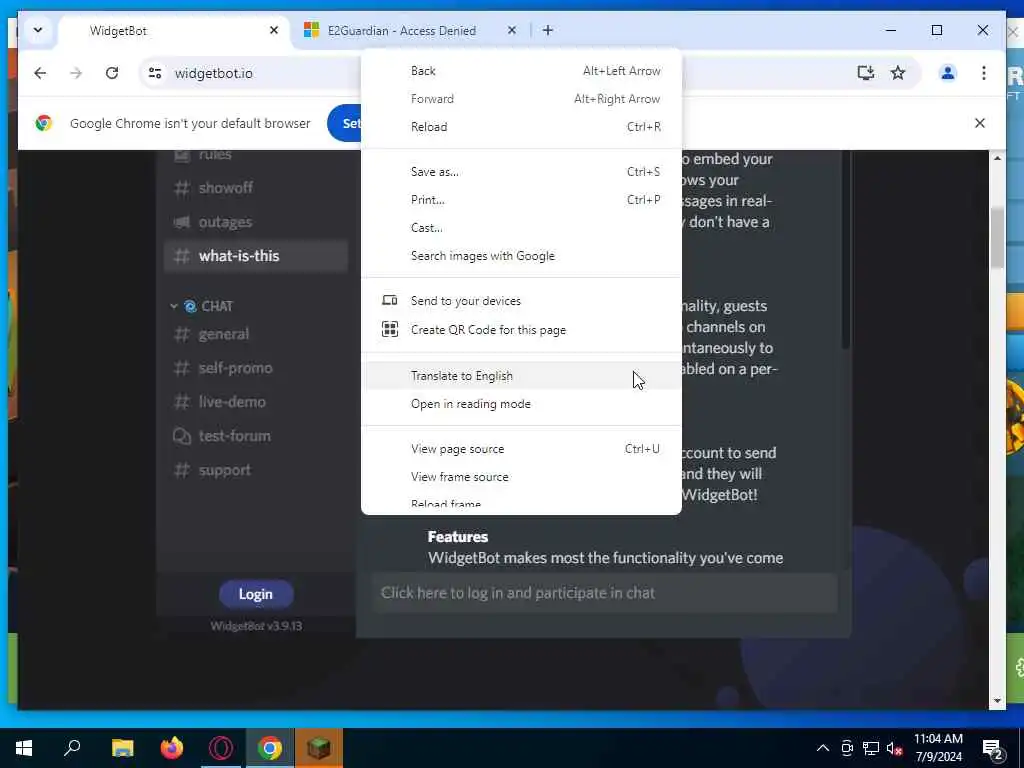Click the WidgetBot v3.9.13 version text

click(x=256, y=626)
